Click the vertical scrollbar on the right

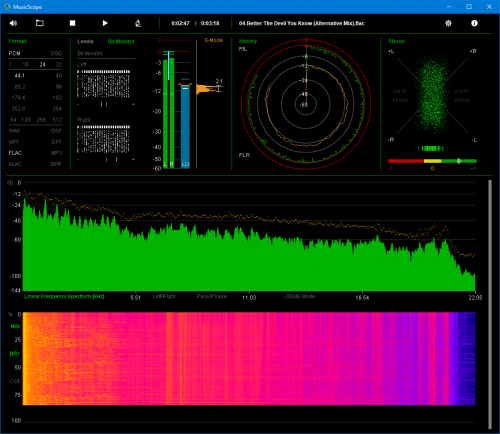pyautogui.click(x=490, y=304)
